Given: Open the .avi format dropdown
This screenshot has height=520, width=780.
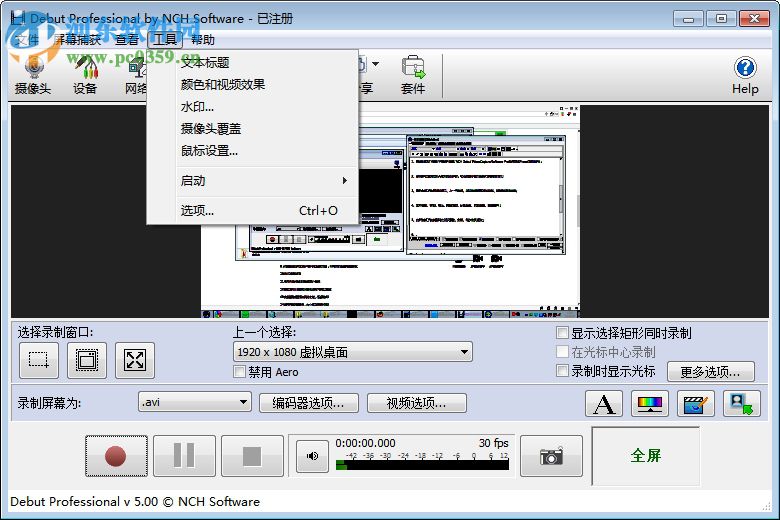Looking at the screenshot, I should coord(195,402).
